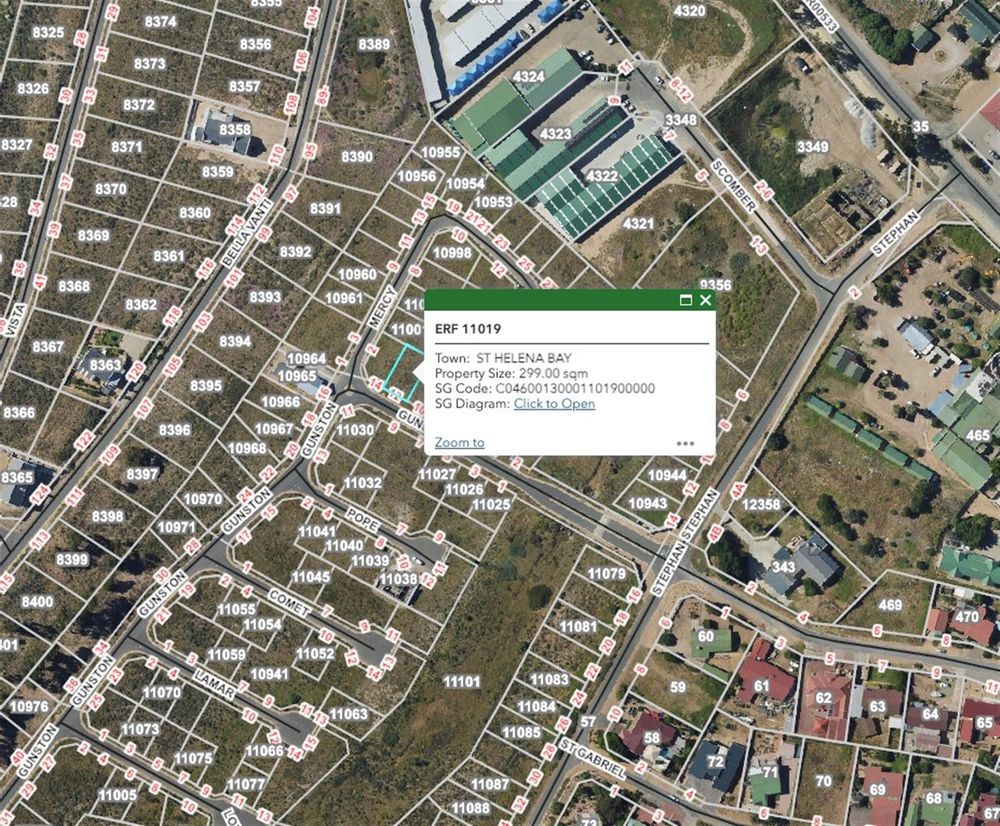
Task: Click parcel 4320 at the top
Action: [x=689, y=11]
